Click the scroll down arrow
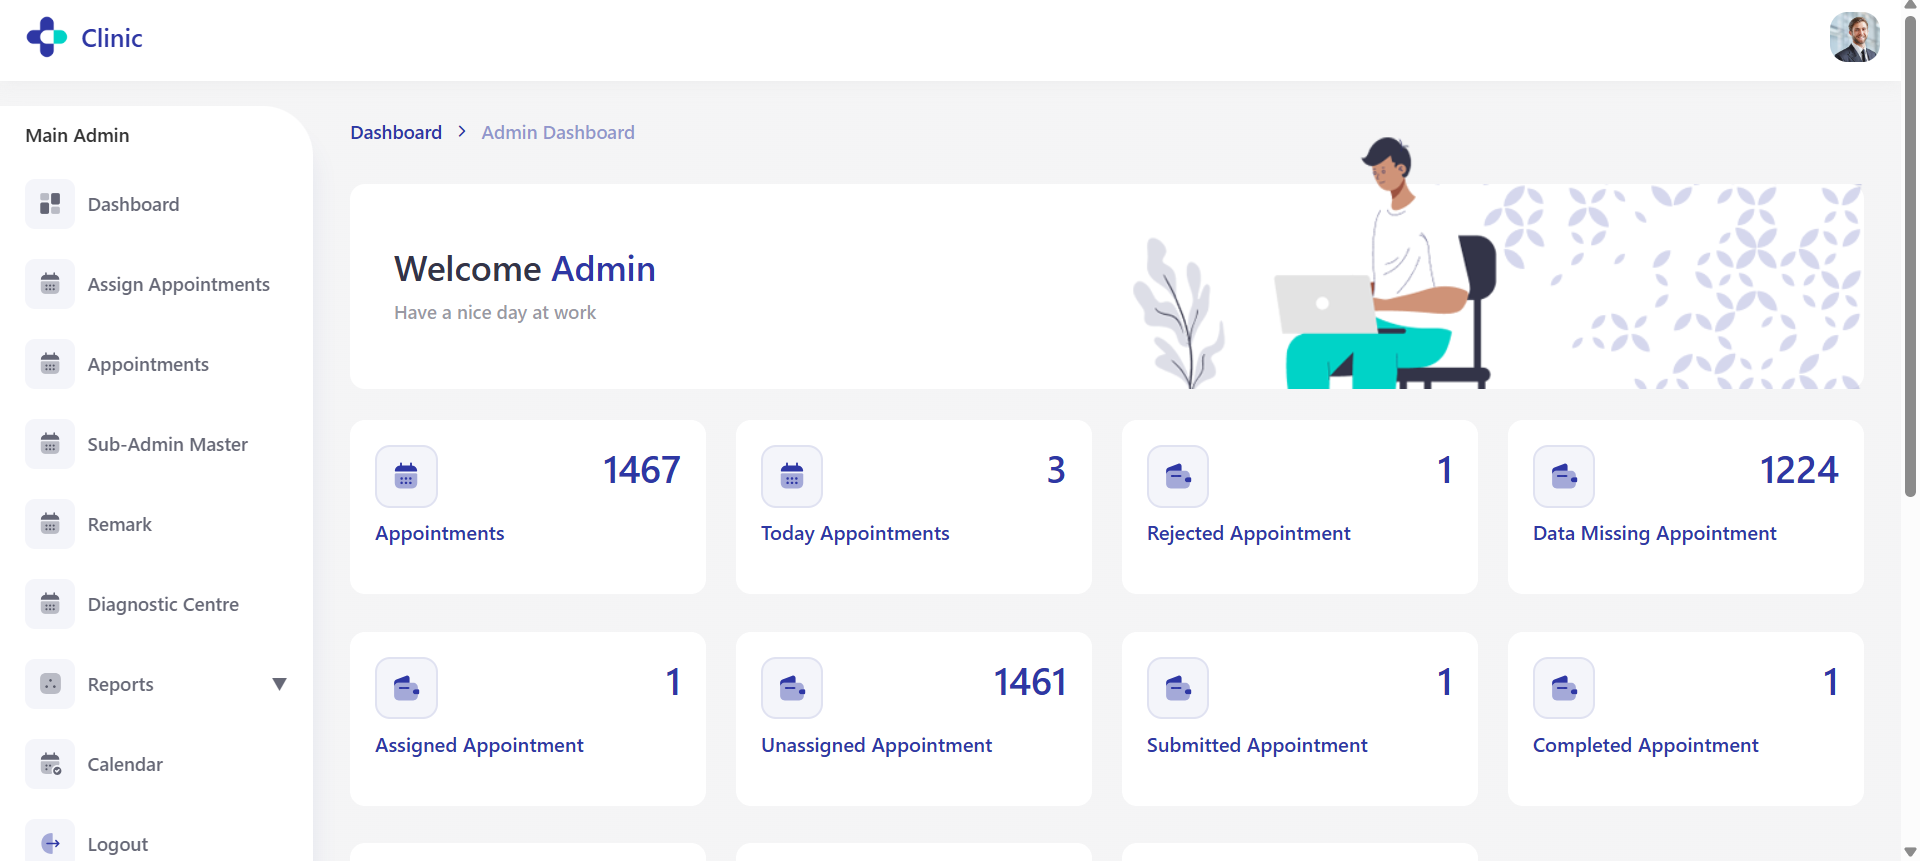 pyautogui.click(x=1910, y=852)
